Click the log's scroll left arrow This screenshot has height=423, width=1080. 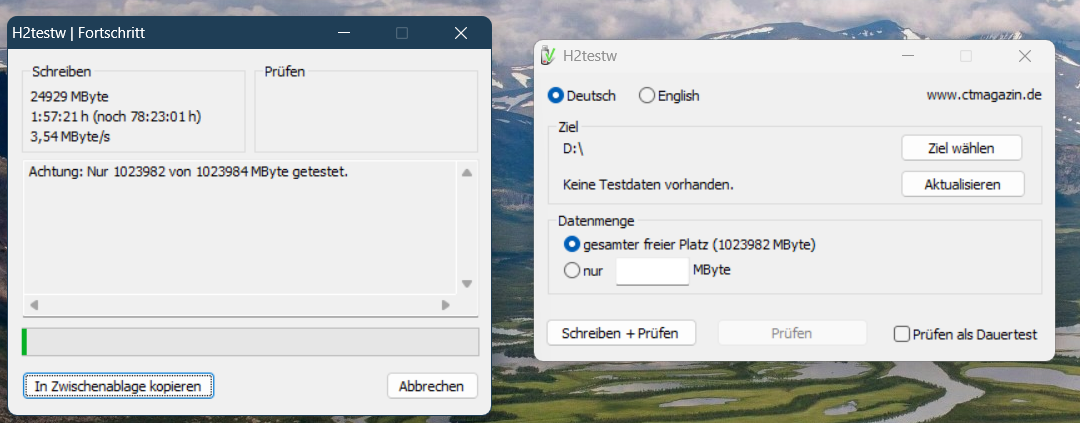pyautogui.click(x=33, y=305)
